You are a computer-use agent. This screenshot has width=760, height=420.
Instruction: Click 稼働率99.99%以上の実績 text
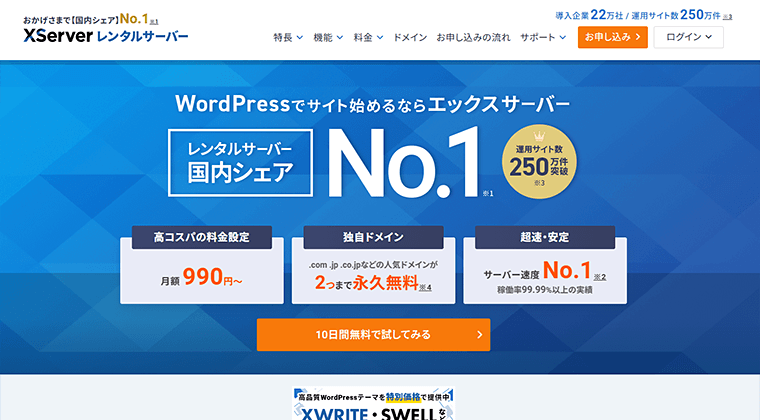tap(545, 290)
